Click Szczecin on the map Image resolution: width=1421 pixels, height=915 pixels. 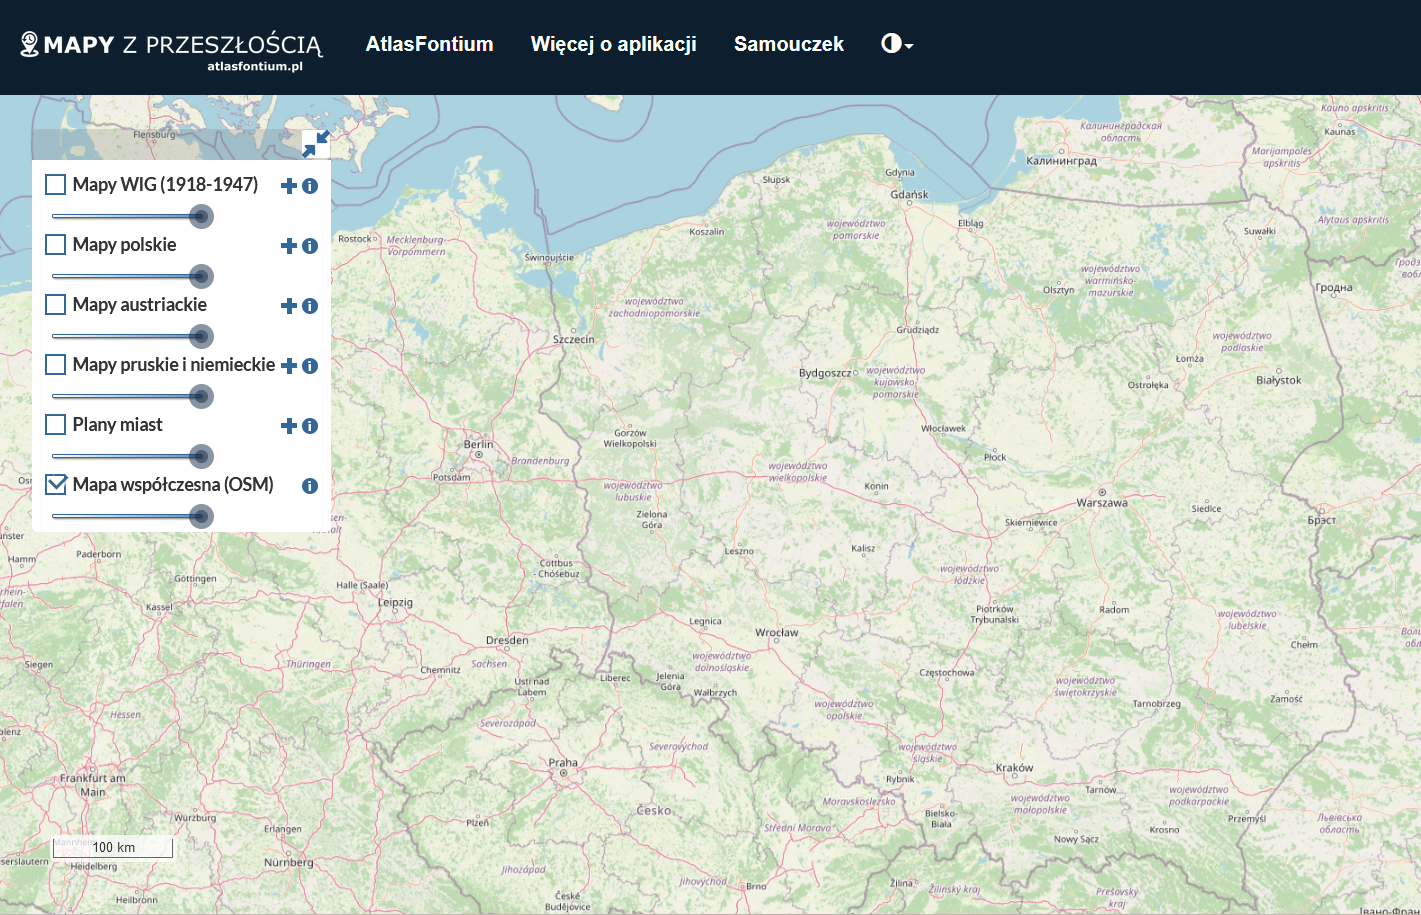tap(574, 339)
